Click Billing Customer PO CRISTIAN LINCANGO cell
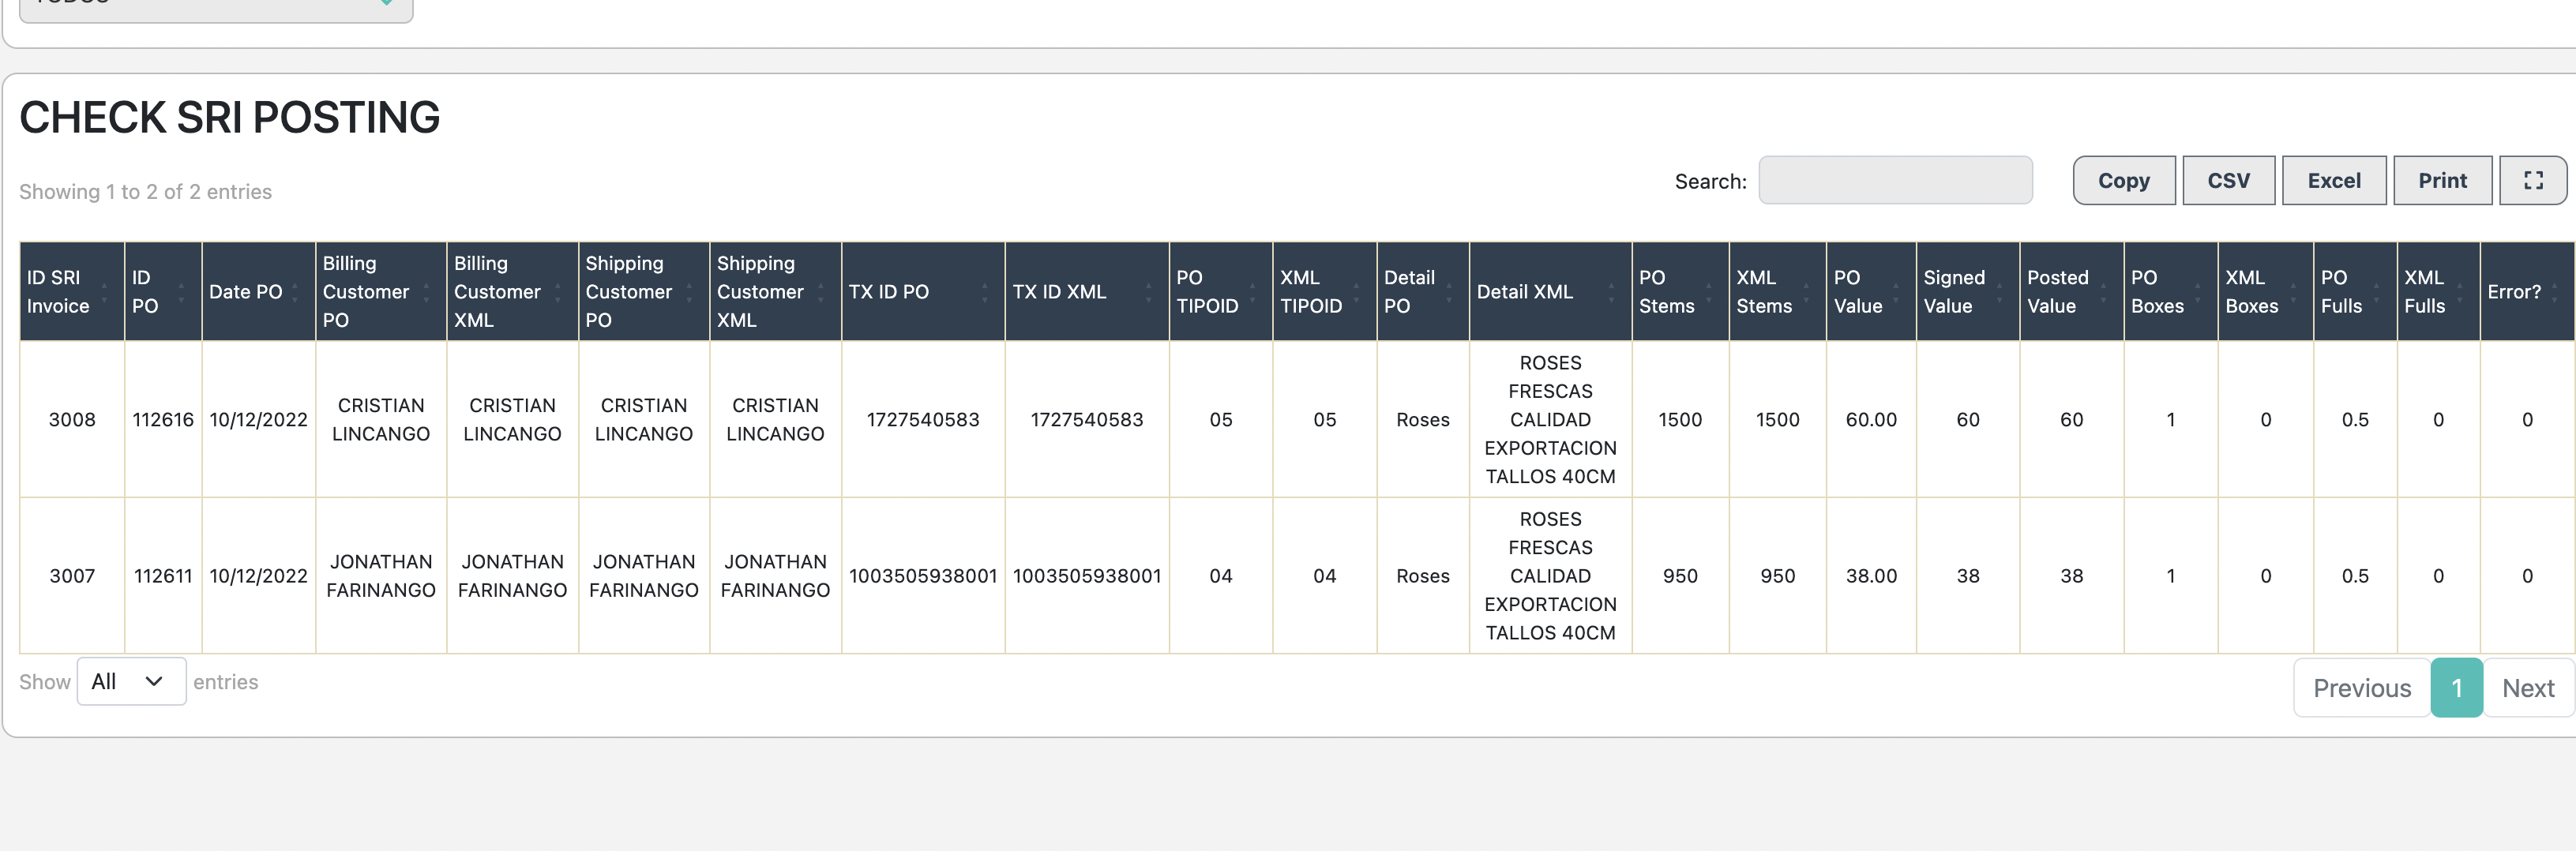The image size is (2576, 851). pyautogui.click(x=381, y=419)
